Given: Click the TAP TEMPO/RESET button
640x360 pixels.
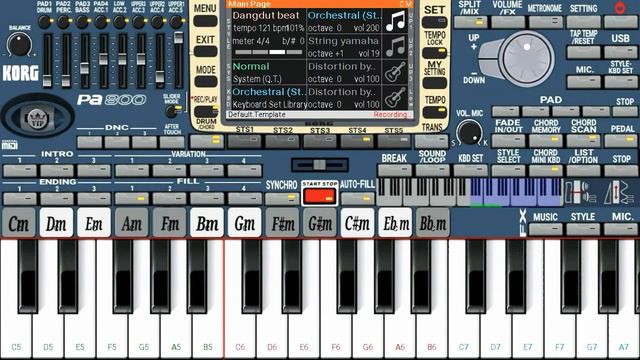Looking at the screenshot, I should pyautogui.click(x=583, y=52).
